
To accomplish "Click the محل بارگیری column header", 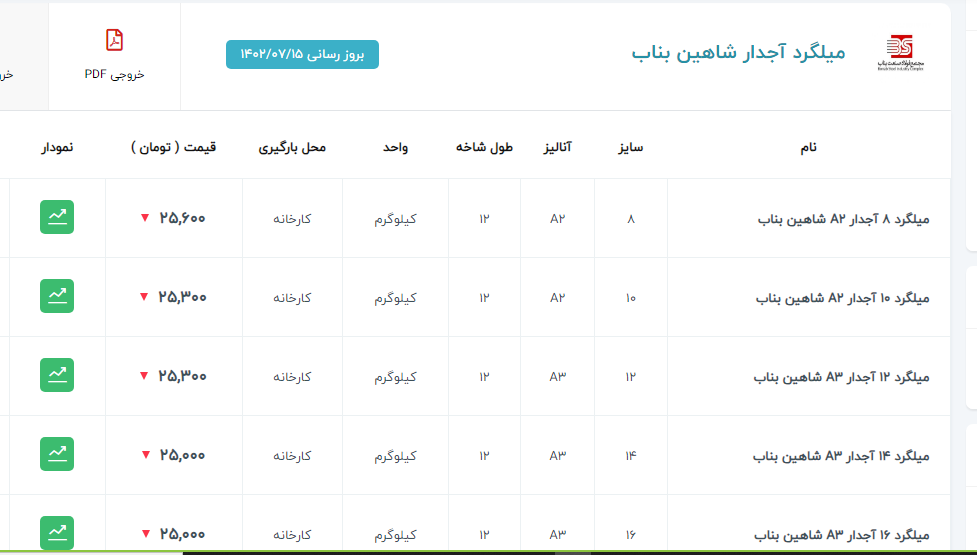I will (292, 148).
